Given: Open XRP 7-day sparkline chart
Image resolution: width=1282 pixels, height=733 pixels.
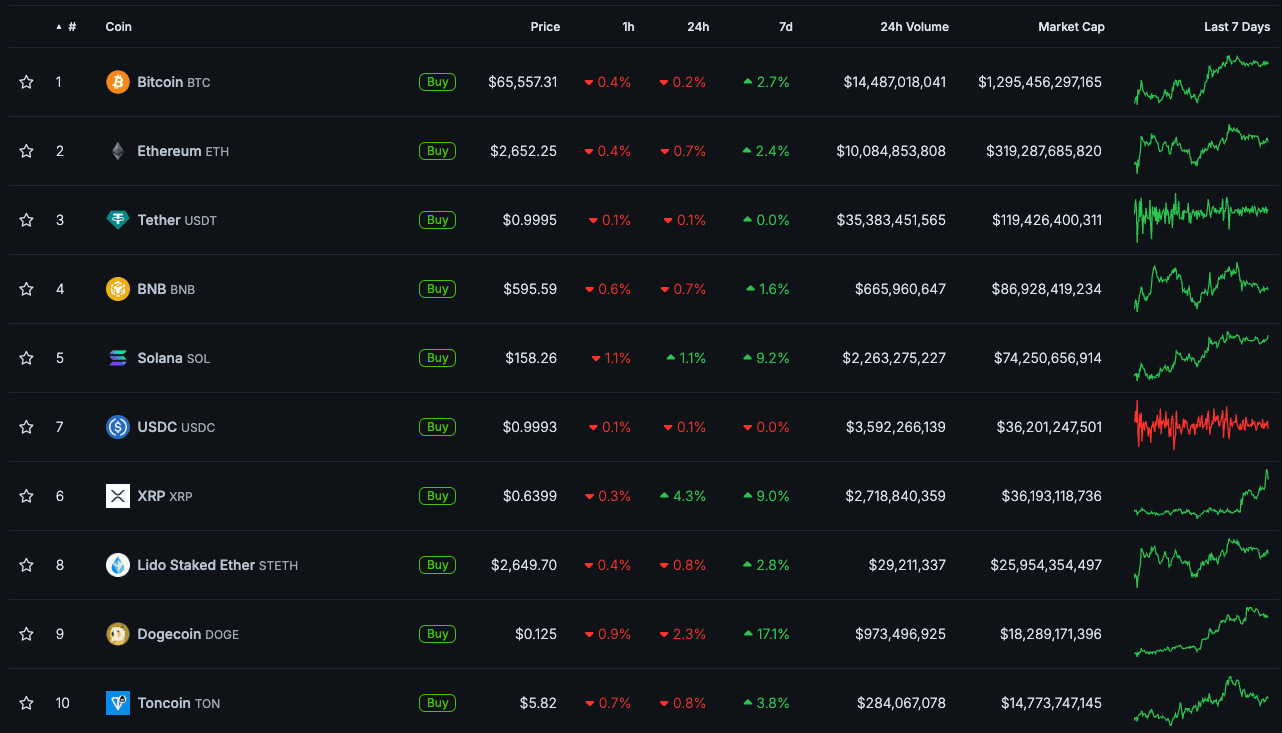Looking at the screenshot, I should (1201, 494).
